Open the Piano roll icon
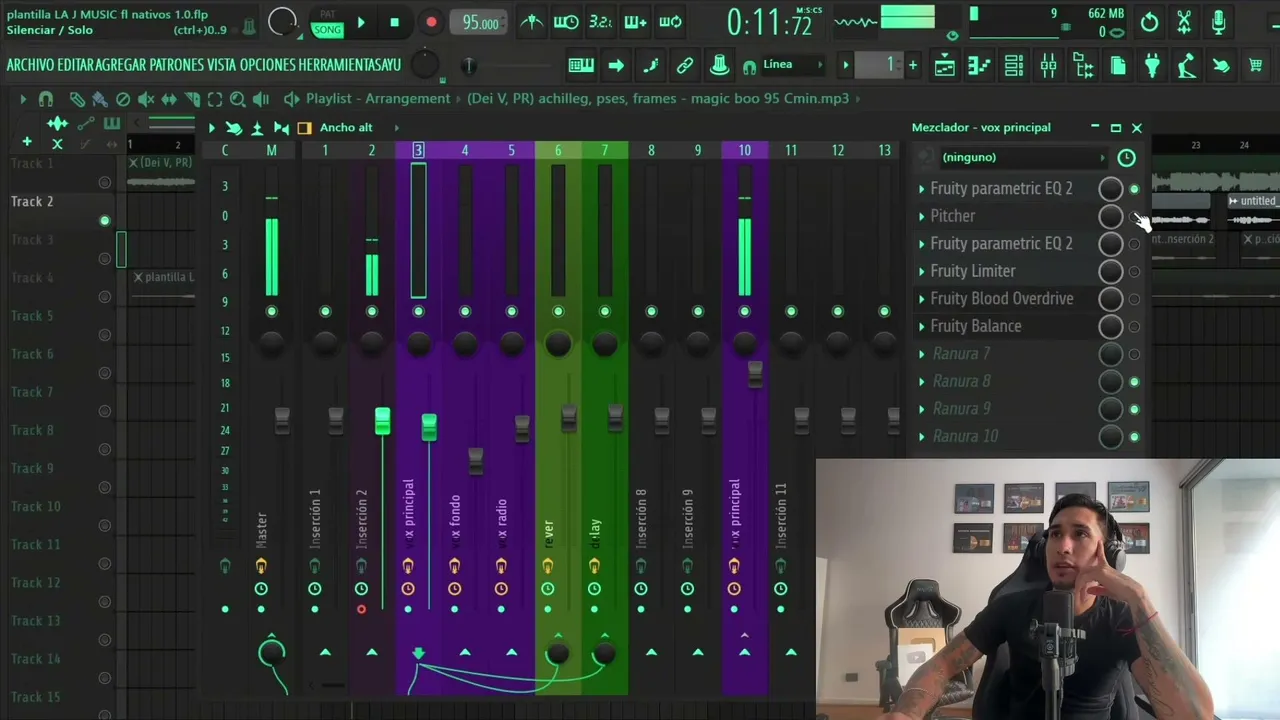Image resolution: width=1280 pixels, height=720 pixels. point(979,66)
